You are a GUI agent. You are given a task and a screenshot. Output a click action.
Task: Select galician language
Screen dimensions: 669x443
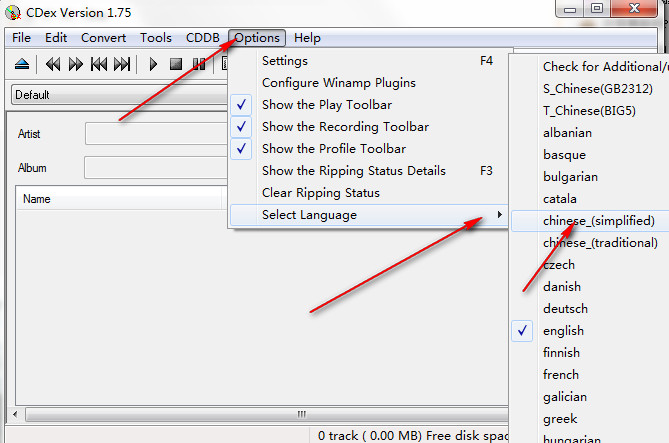(x=590, y=397)
